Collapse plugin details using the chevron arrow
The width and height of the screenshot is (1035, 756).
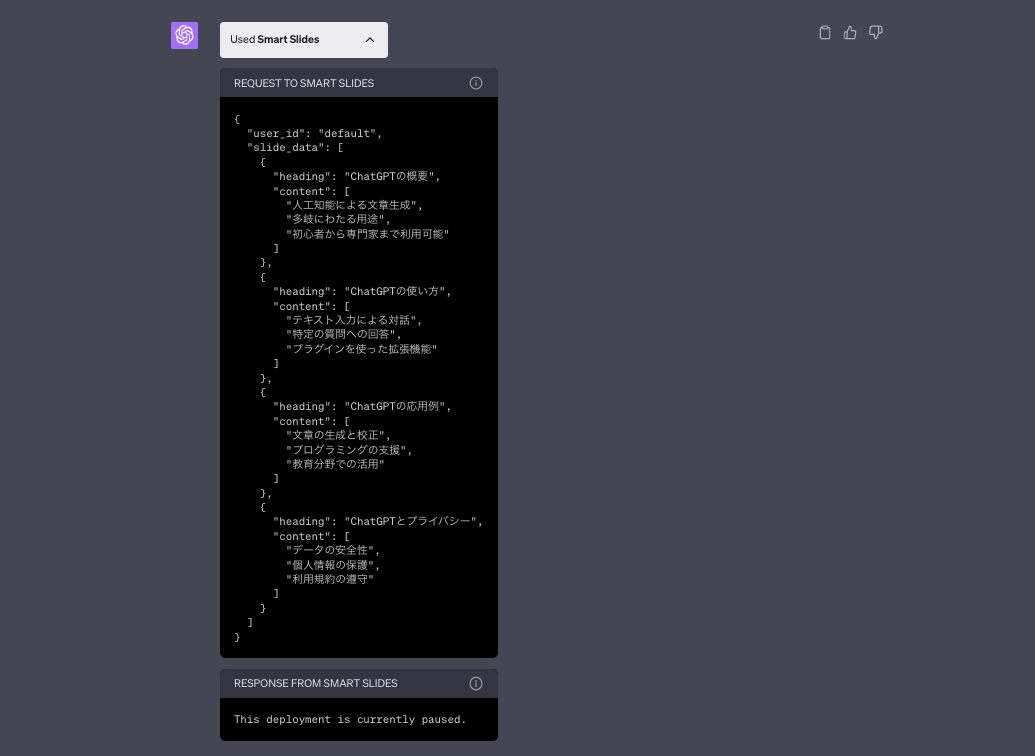click(x=370, y=40)
